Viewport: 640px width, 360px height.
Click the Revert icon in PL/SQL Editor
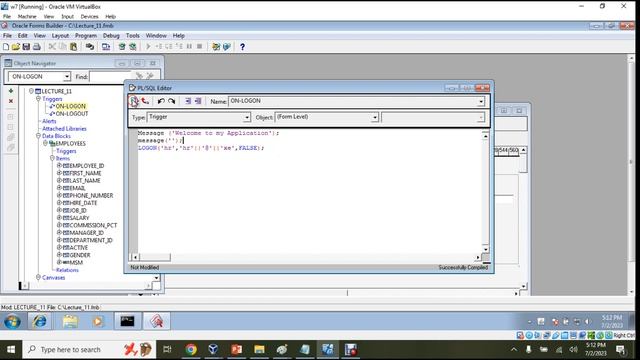[145, 101]
